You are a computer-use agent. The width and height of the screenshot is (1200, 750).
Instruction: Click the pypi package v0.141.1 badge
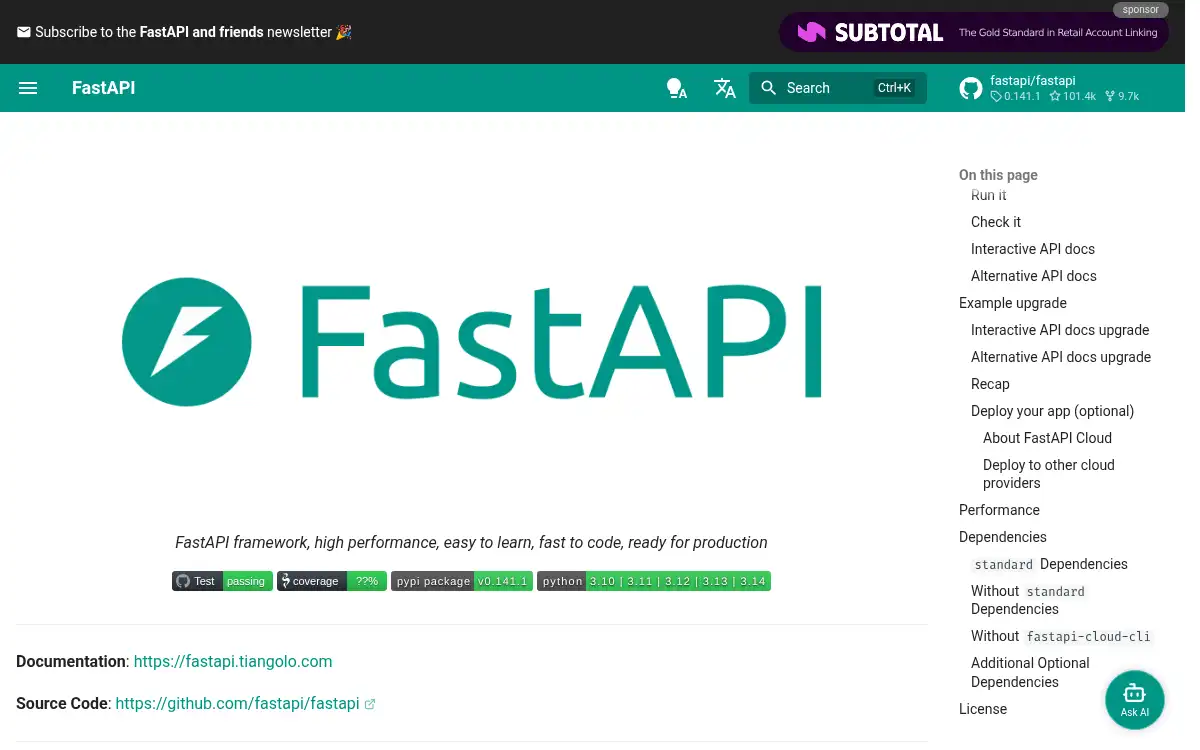[x=462, y=581]
